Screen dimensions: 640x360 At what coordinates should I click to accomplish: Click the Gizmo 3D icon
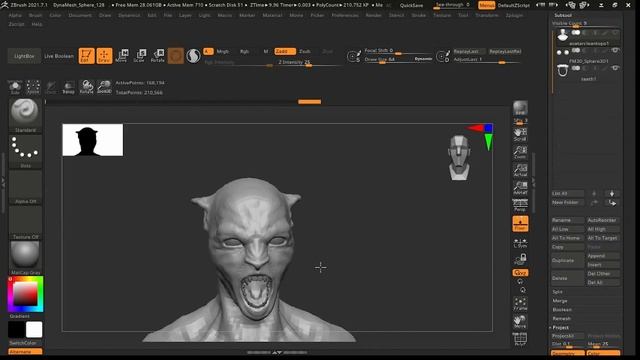point(176,56)
